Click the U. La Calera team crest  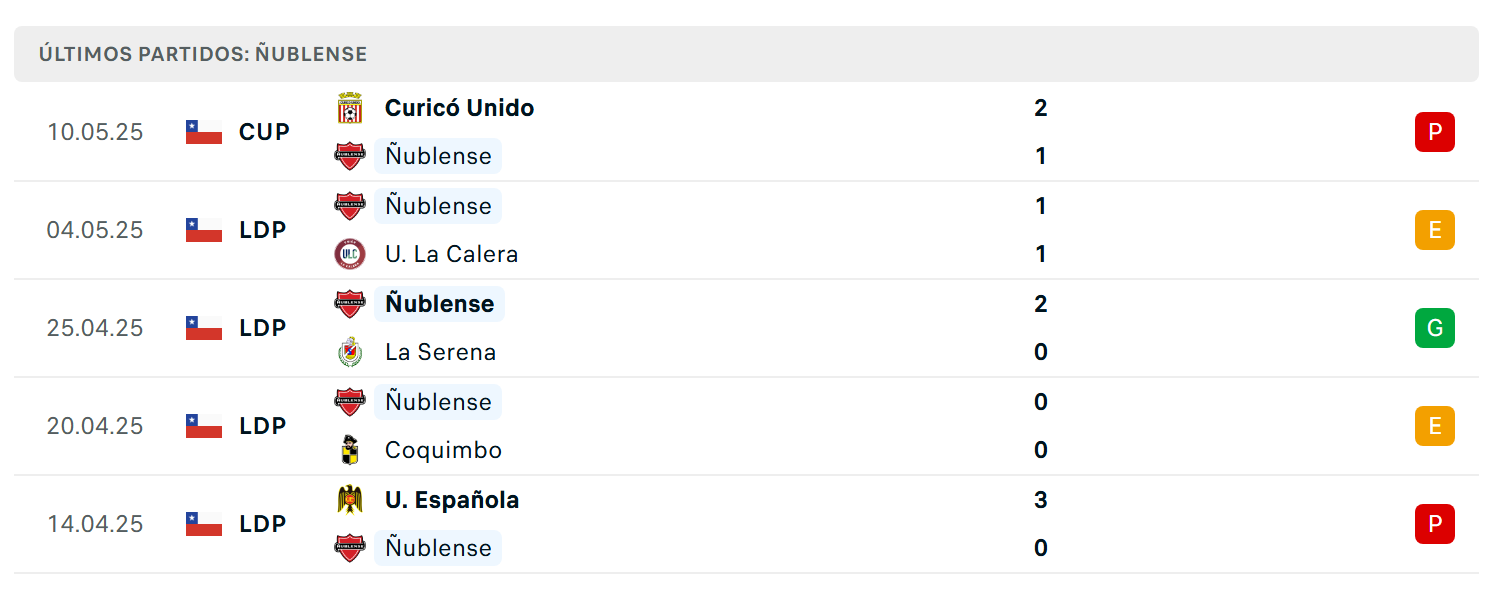pos(350,254)
